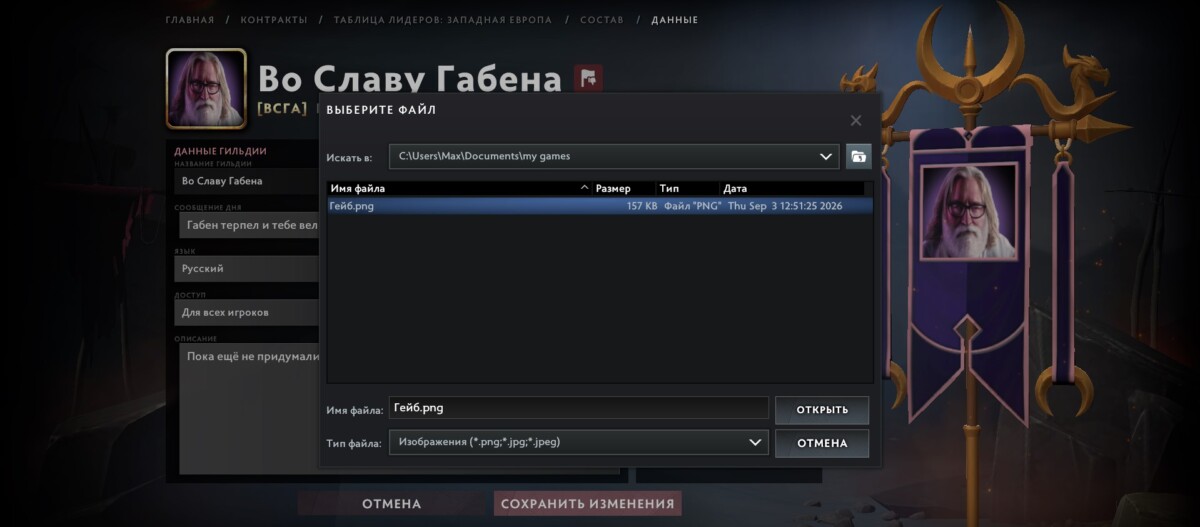The image size is (1200, 527).
Task: Open the КОНТРАКТЫ breadcrumb
Action: click(x=274, y=20)
